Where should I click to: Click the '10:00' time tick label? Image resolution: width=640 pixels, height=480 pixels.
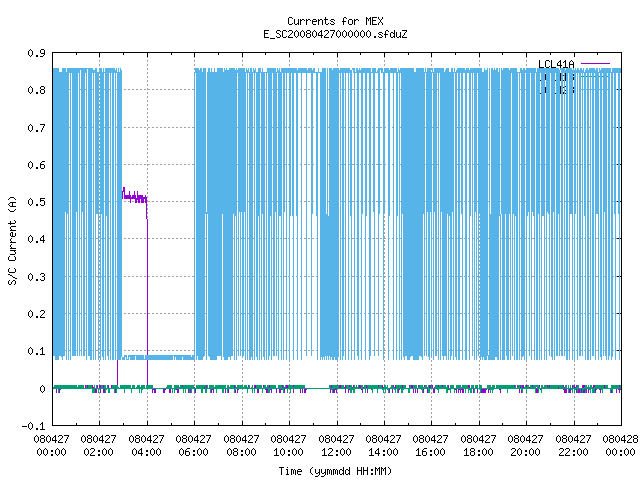click(x=288, y=452)
